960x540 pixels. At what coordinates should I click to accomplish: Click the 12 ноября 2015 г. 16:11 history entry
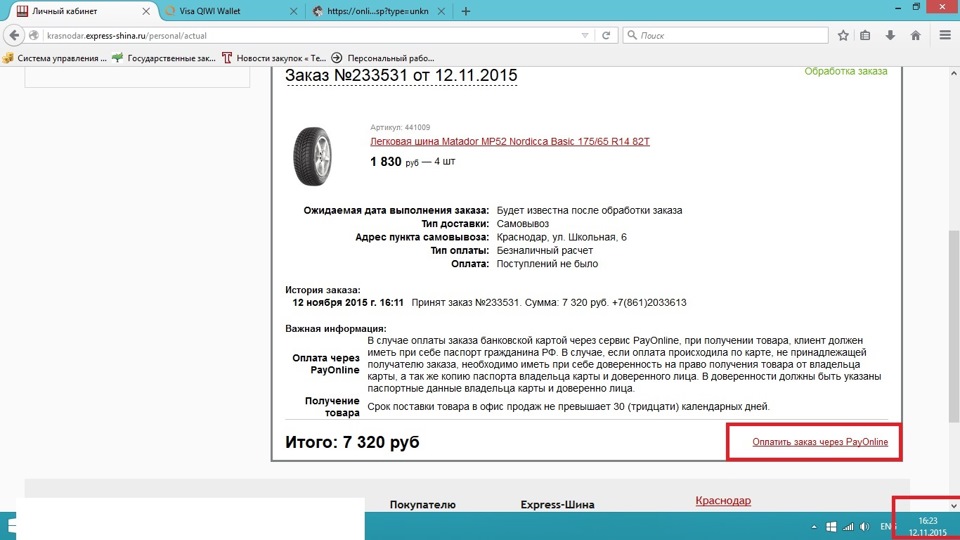click(348, 302)
